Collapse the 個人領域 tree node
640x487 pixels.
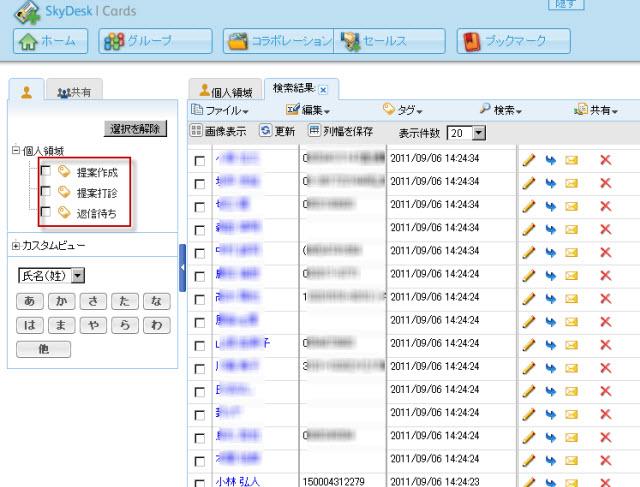point(16,150)
